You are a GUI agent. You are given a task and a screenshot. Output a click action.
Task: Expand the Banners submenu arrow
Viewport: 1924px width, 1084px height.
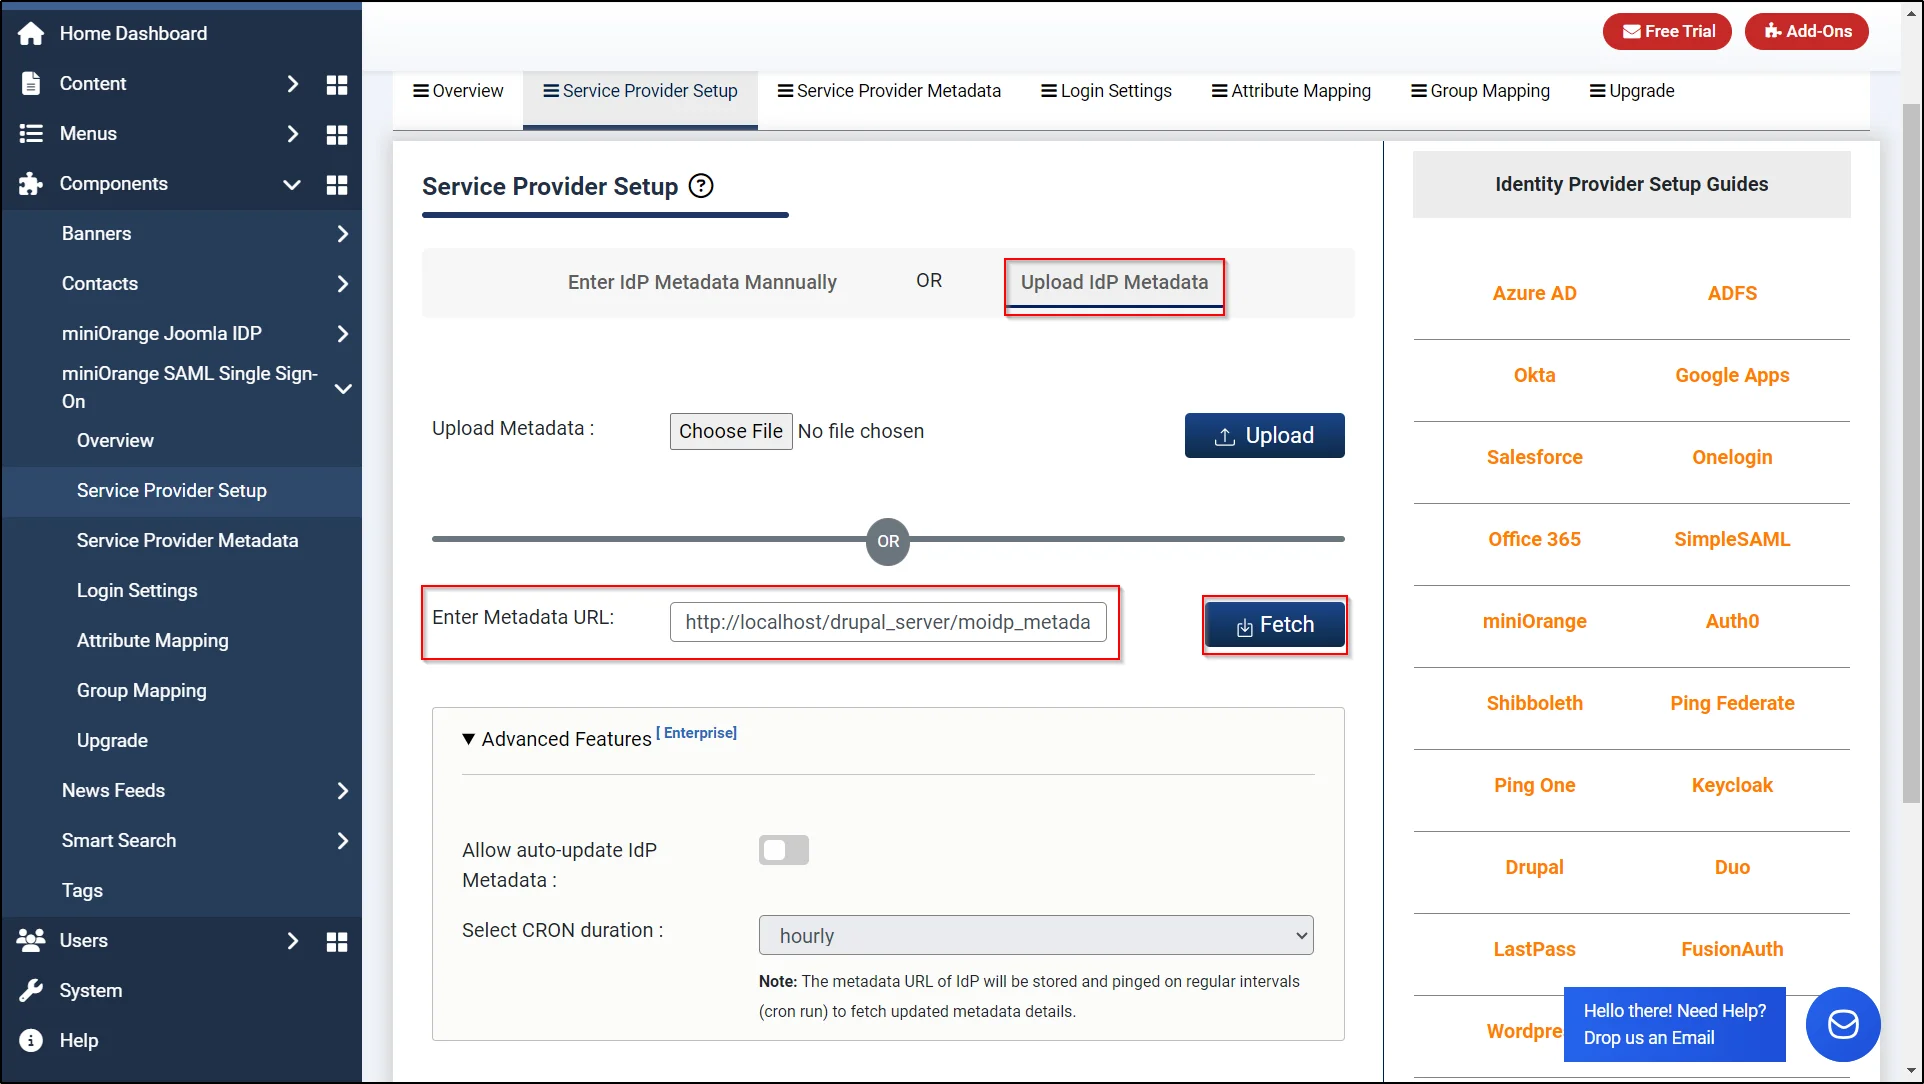point(343,234)
